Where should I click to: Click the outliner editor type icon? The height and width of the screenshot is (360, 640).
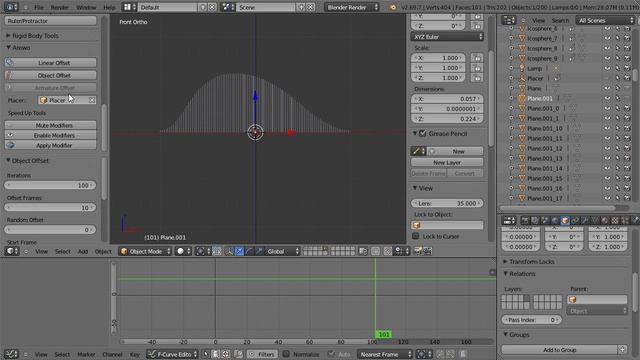click(509, 20)
